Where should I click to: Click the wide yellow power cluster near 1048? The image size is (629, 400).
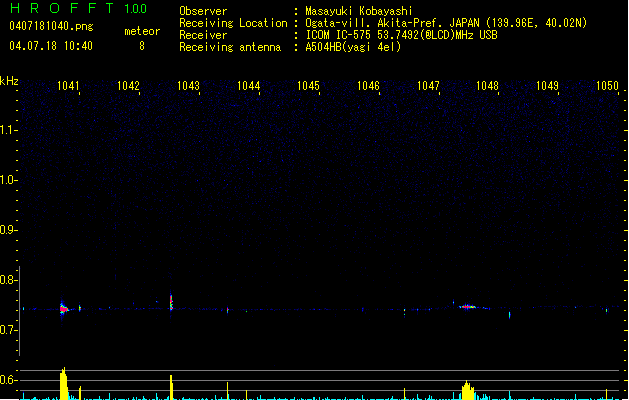[x=468, y=390]
